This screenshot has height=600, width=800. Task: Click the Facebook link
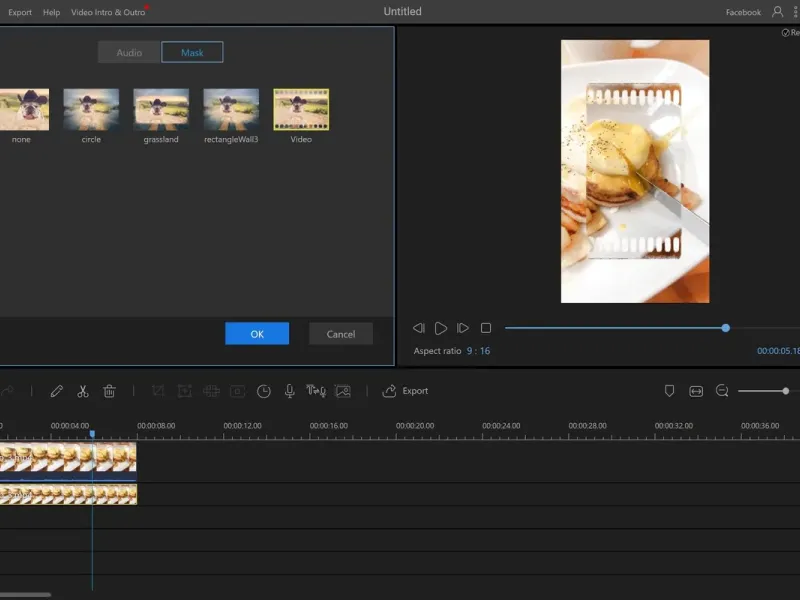point(743,12)
